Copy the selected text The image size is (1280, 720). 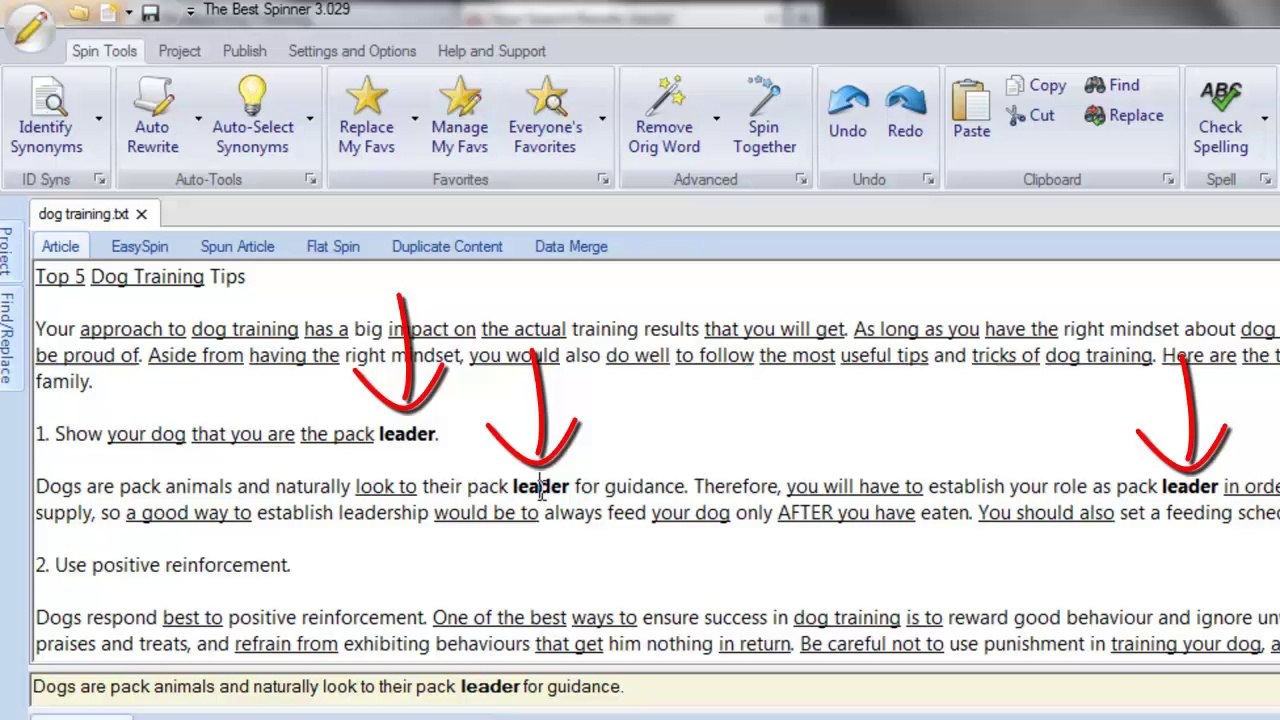point(1036,85)
